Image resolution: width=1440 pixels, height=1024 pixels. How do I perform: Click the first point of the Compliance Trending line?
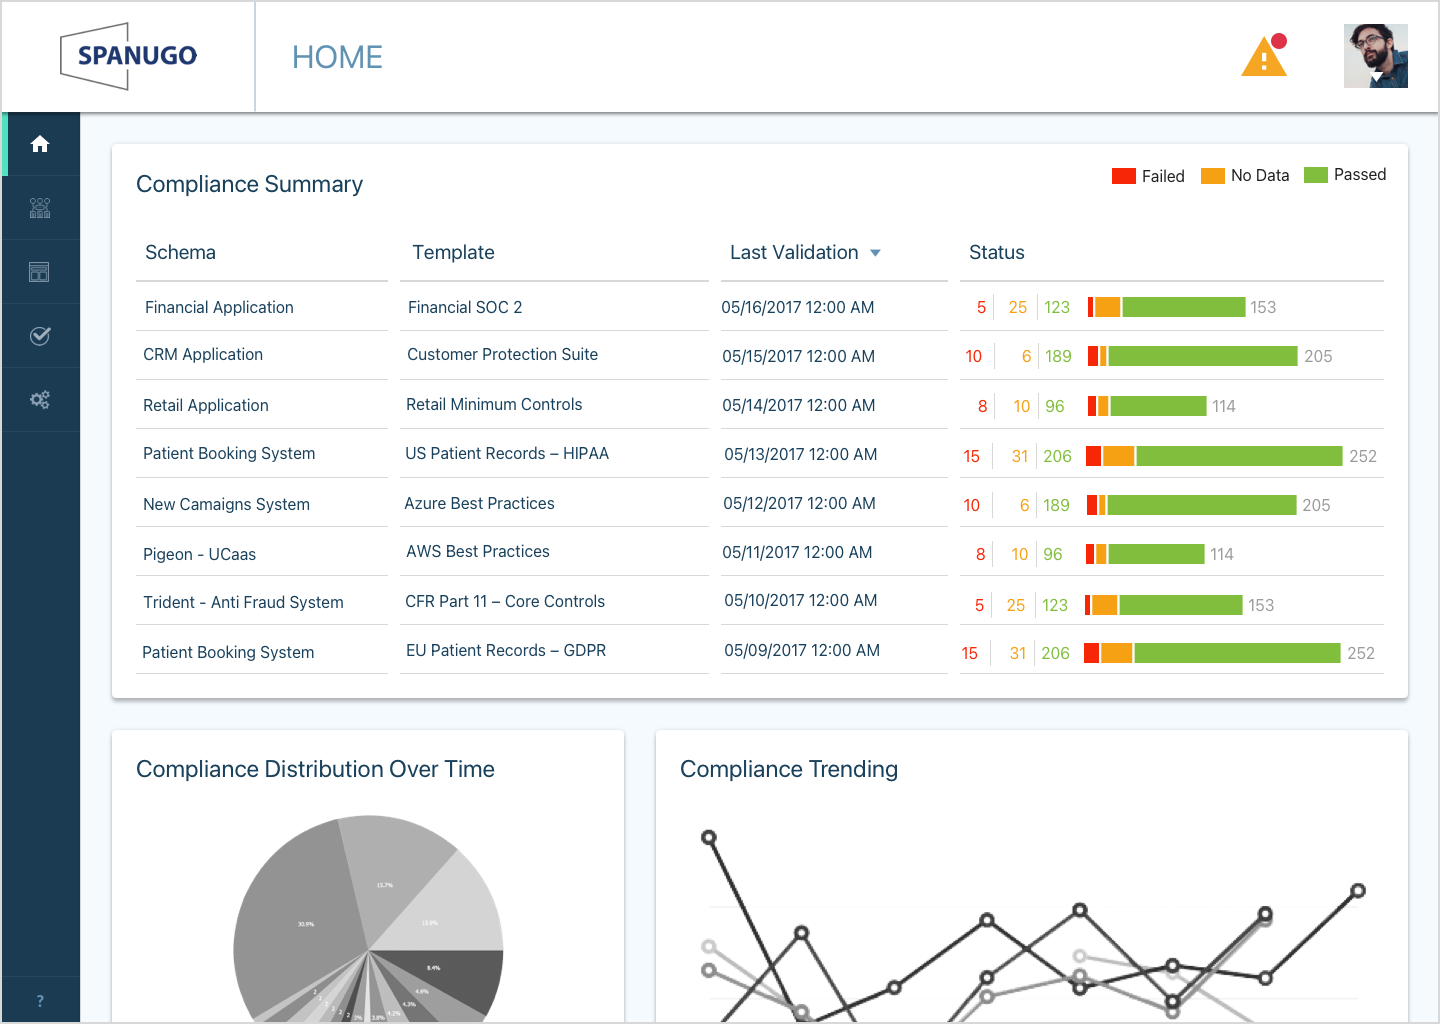click(x=709, y=837)
